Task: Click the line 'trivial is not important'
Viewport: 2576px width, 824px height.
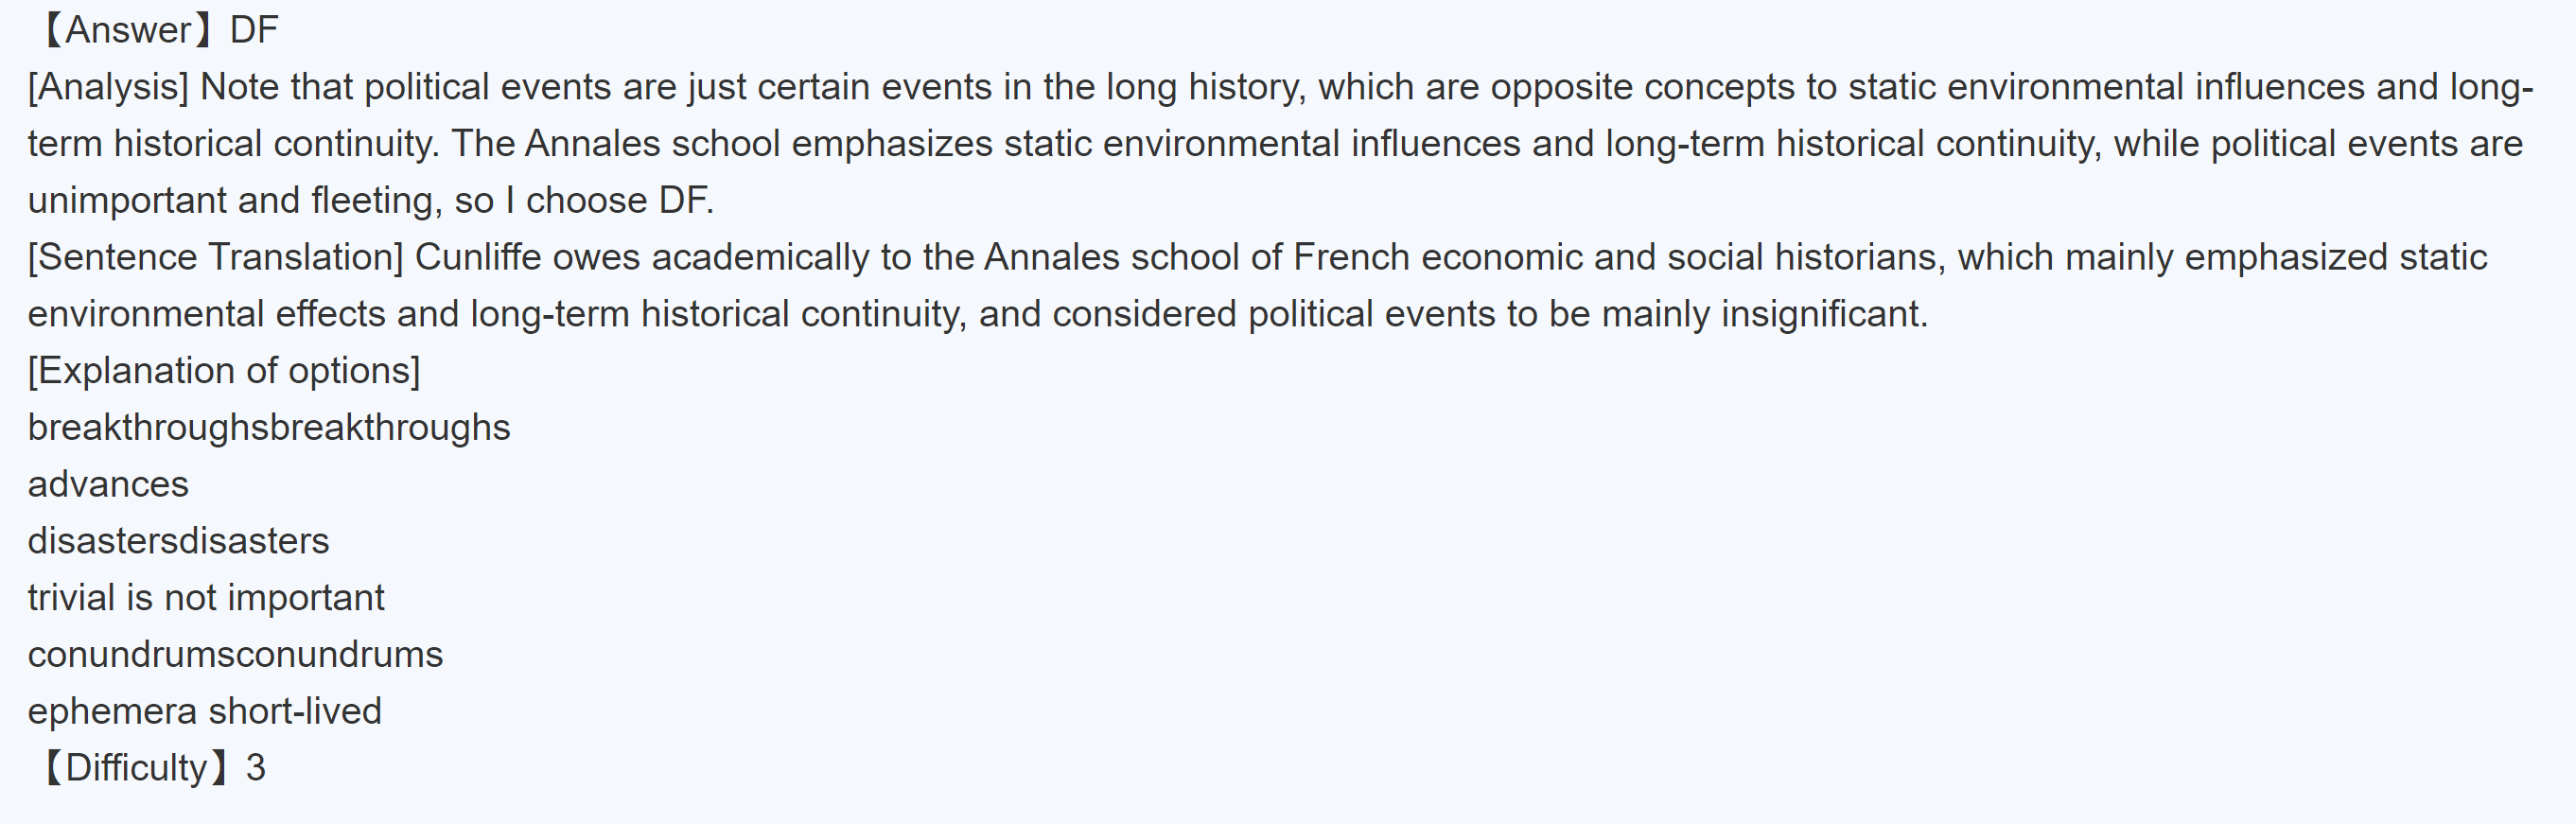Action: [205, 598]
